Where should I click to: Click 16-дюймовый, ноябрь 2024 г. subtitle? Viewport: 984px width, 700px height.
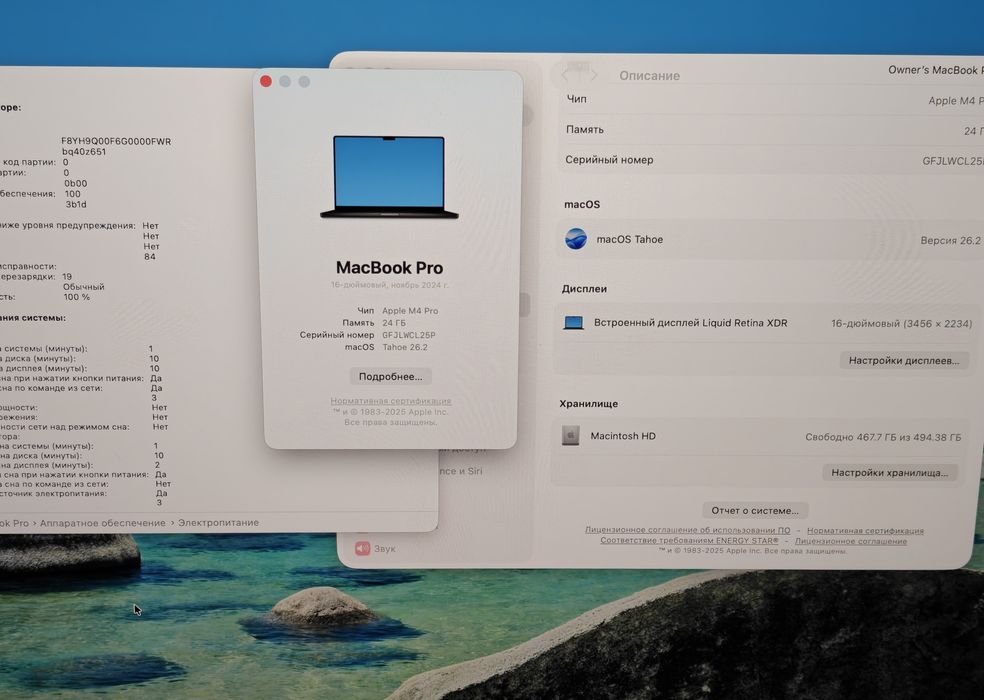[390, 285]
